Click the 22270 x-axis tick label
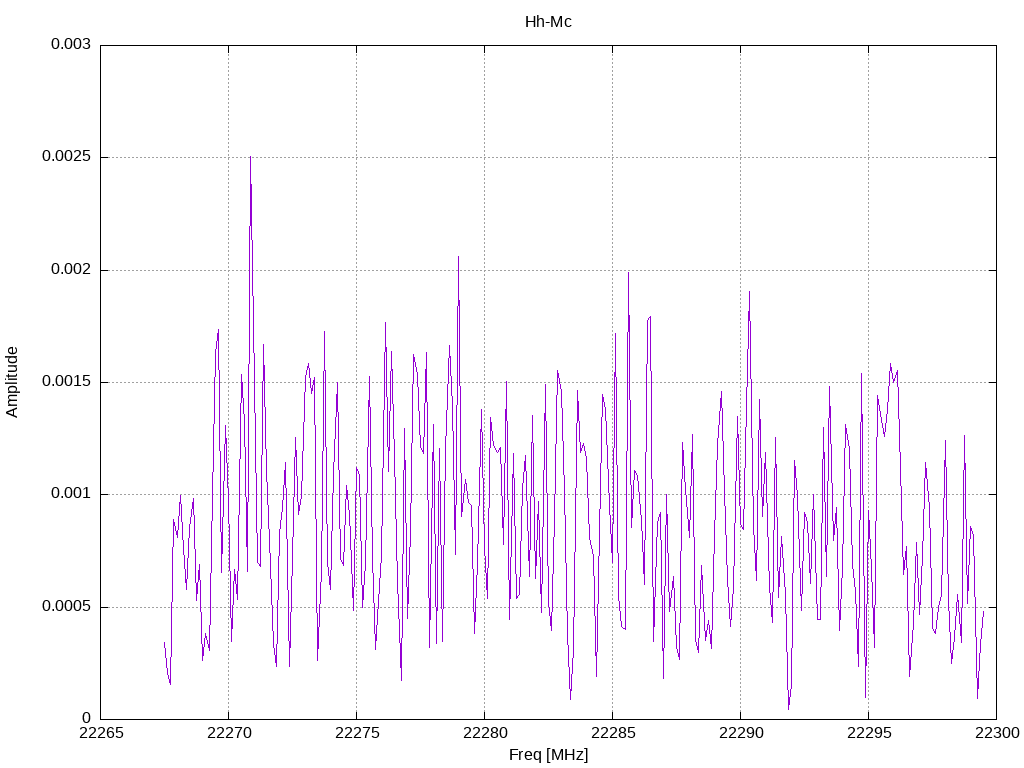 pyautogui.click(x=229, y=733)
